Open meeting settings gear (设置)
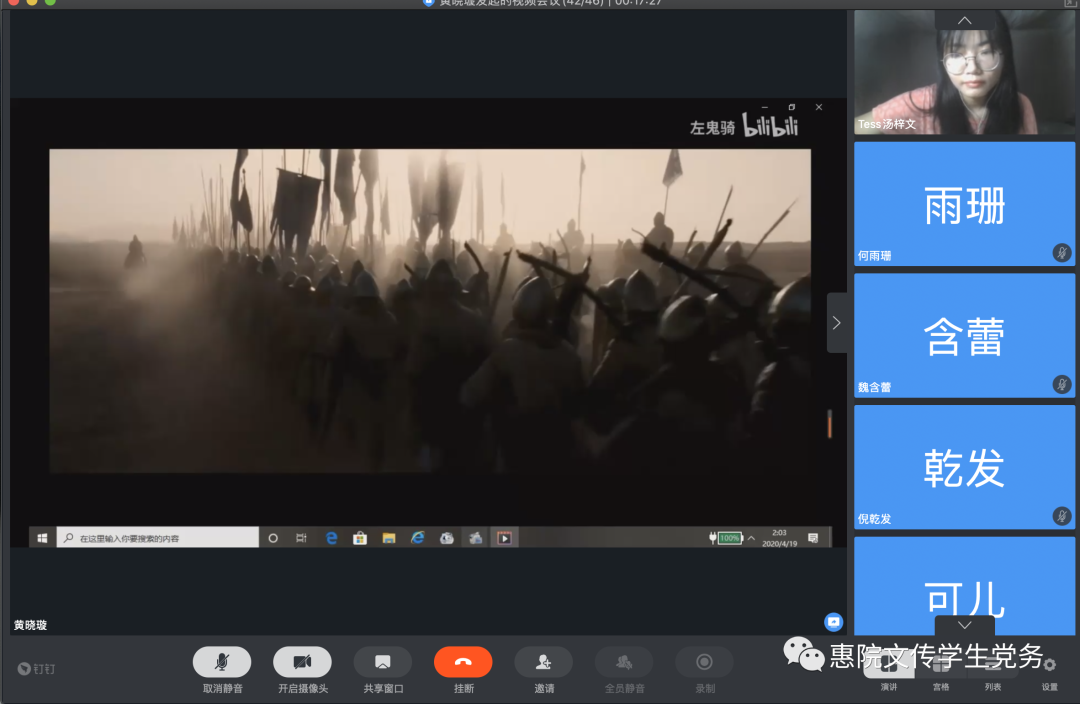Viewport: 1080px width, 704px height. (x=1049, y=665)
